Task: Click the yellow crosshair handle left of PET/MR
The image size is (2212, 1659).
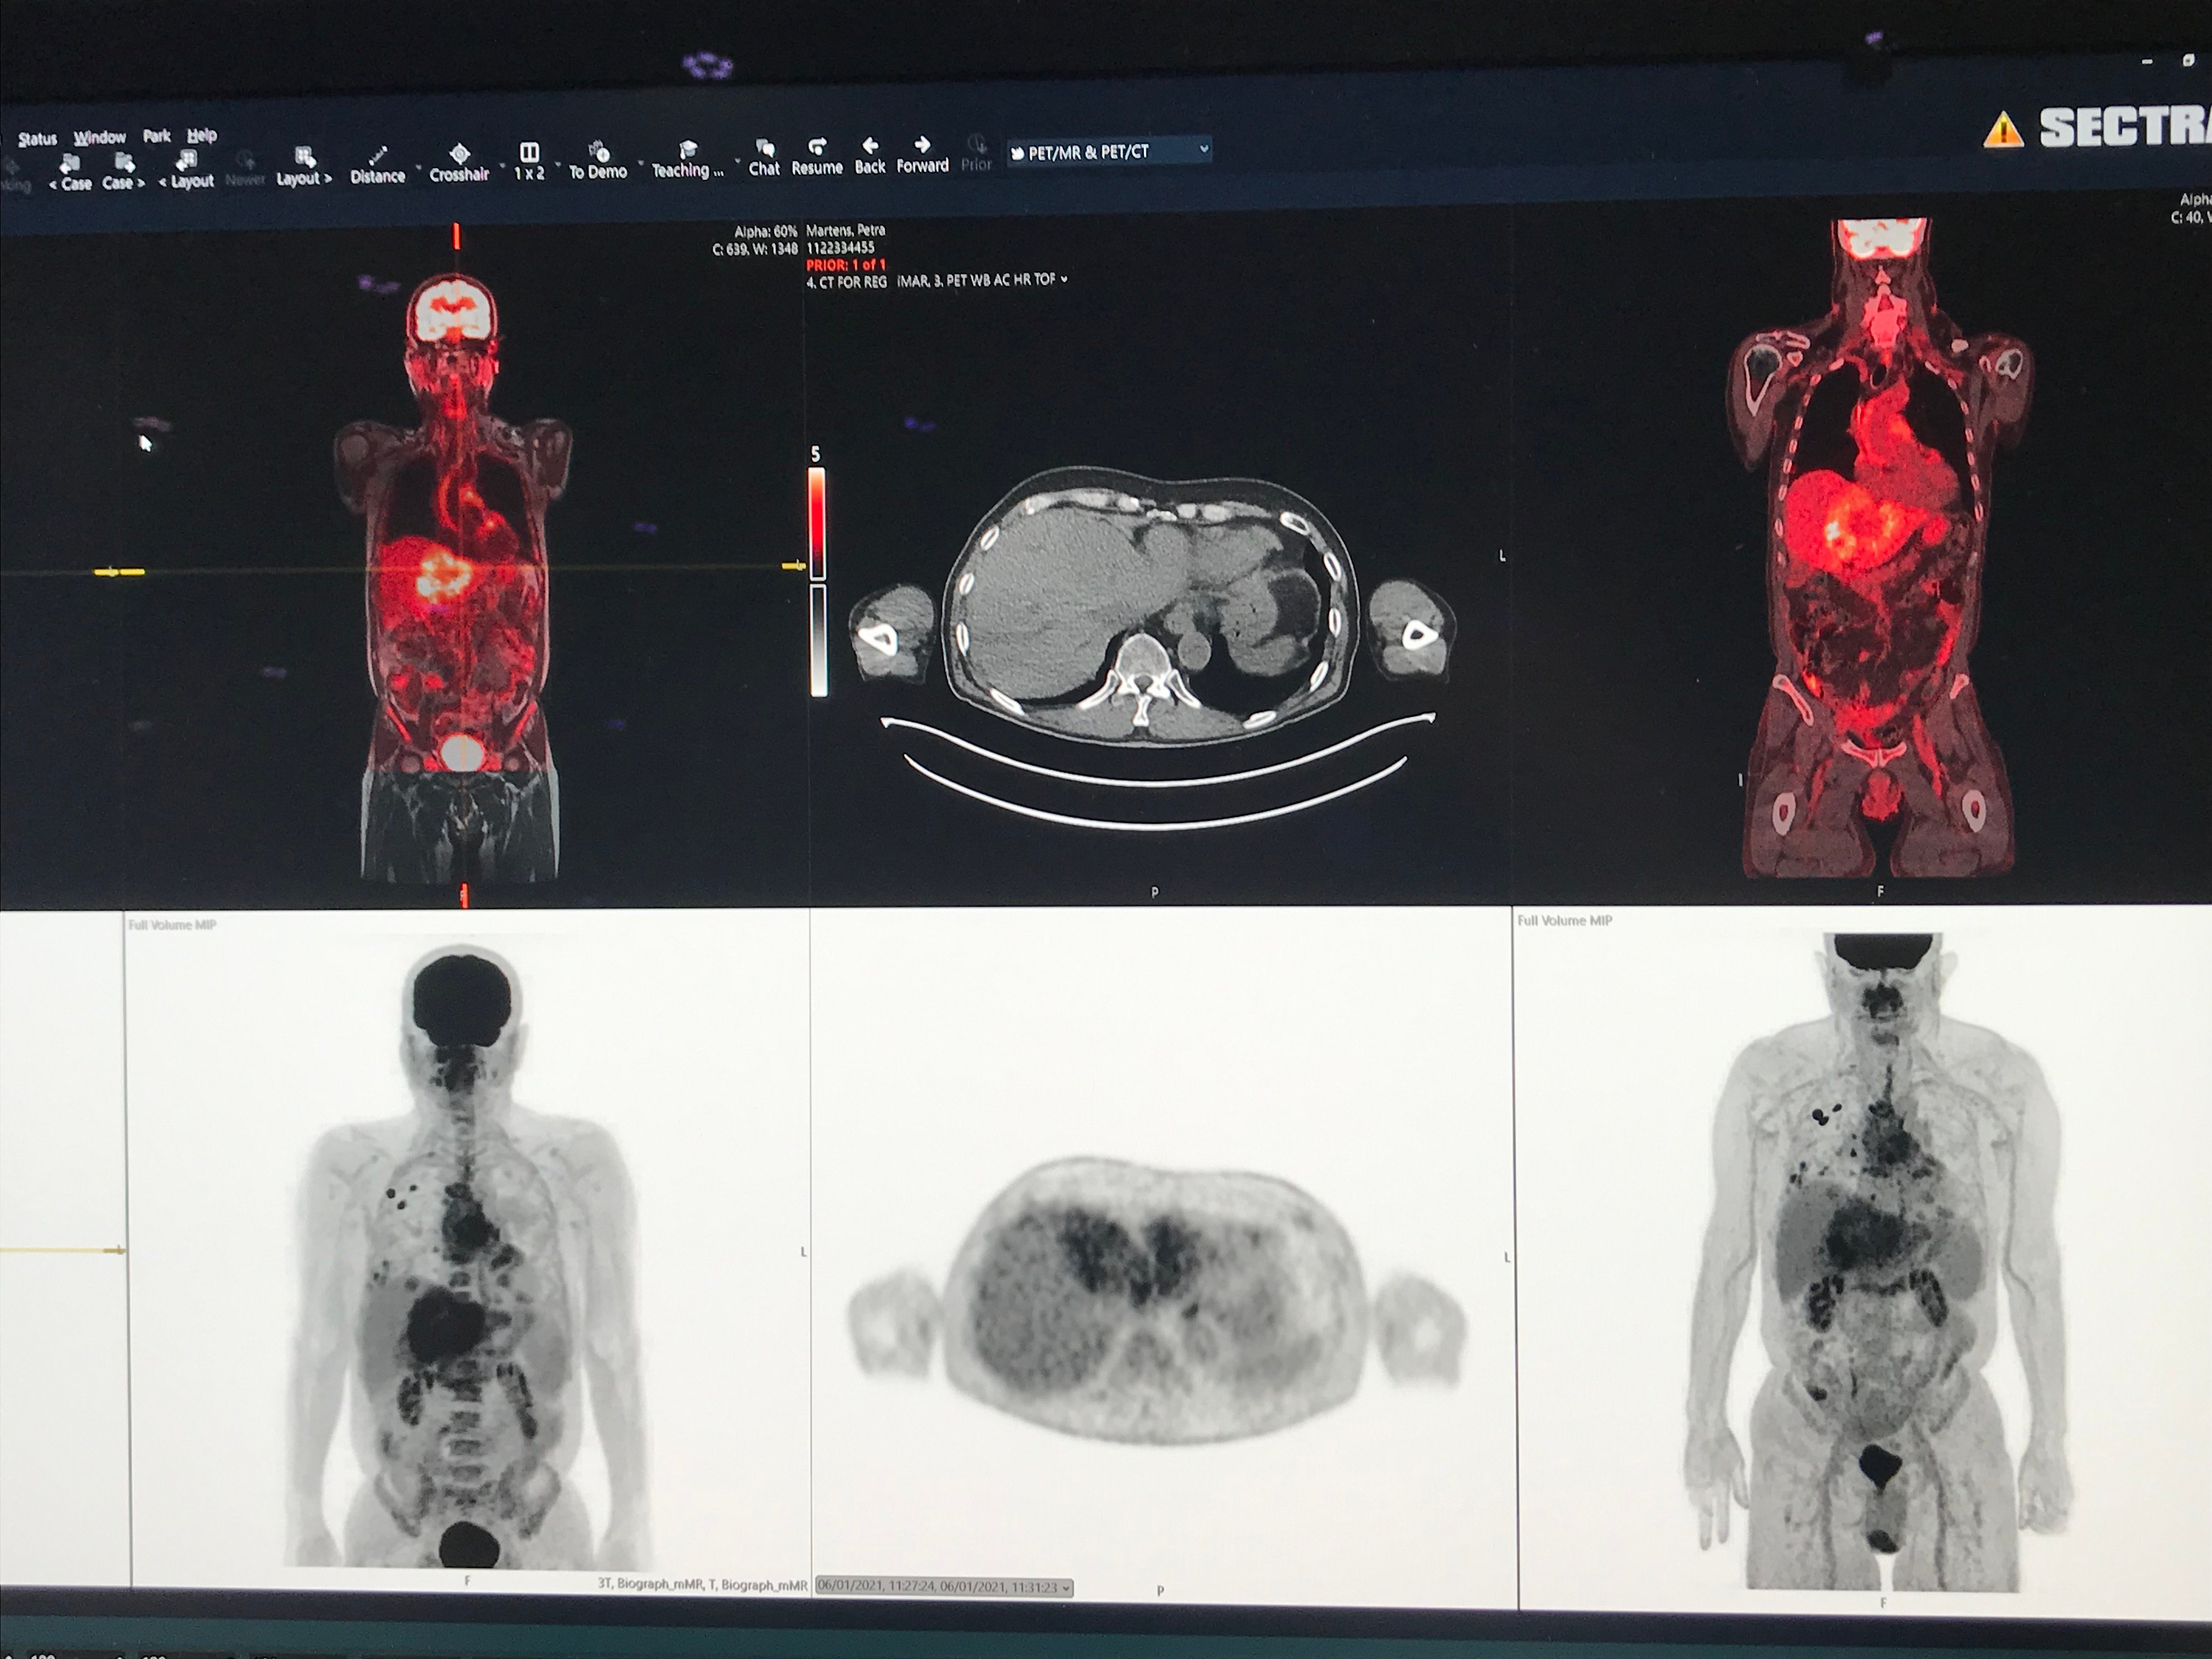Action: 118,572
